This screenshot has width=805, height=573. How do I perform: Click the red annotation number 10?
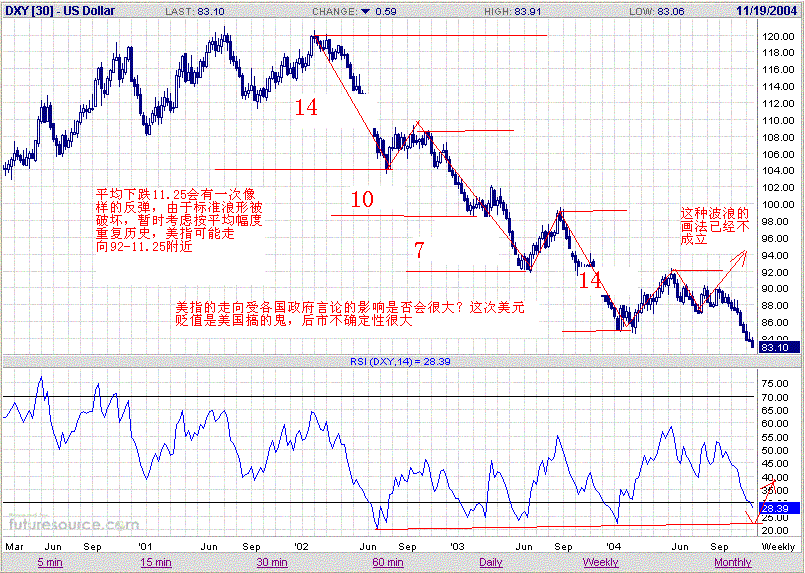362,199
